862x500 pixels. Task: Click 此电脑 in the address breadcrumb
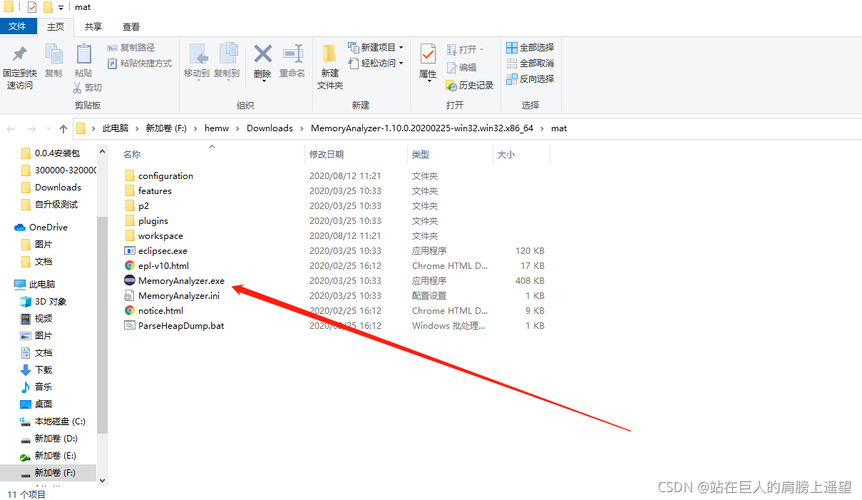(x=115, y=128)
